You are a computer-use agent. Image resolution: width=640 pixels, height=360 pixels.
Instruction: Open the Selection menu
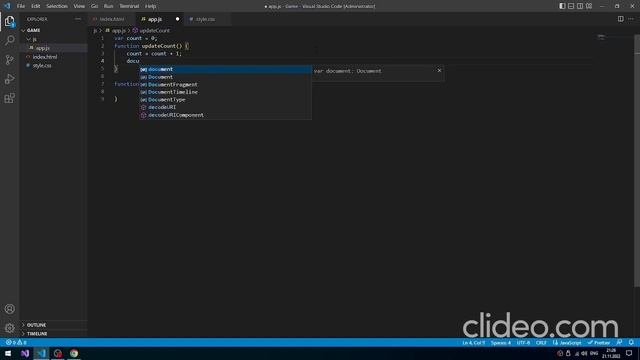[57, 6]
